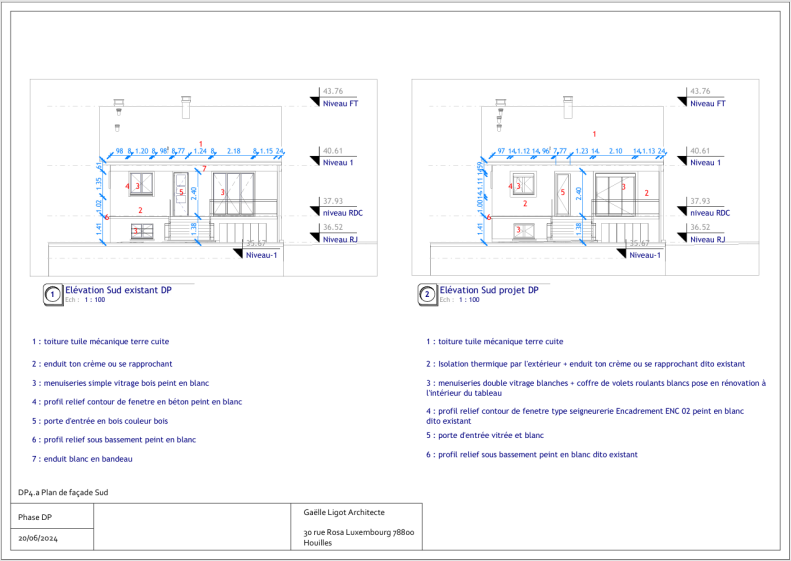The image size is (791, 561).
Task: Click the 43.76 elevation value in existant drawing
Action: [x=334, y=92]
